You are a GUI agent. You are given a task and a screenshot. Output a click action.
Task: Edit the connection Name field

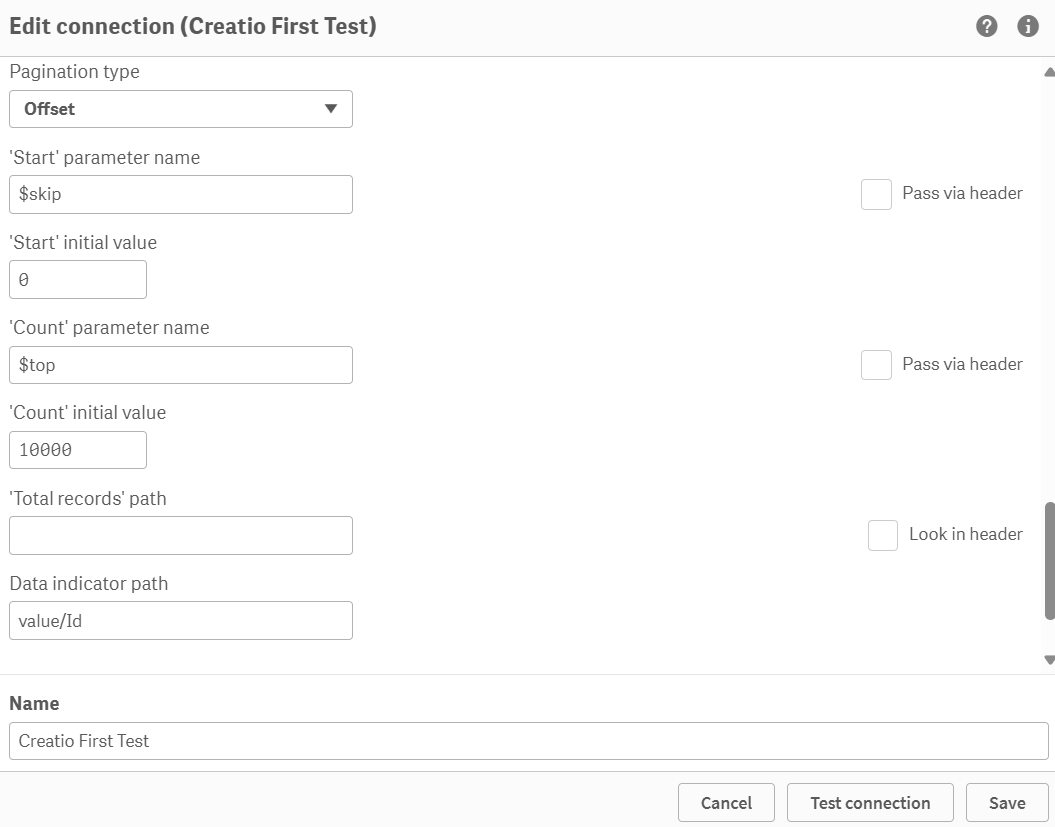[x=528, y=741]
